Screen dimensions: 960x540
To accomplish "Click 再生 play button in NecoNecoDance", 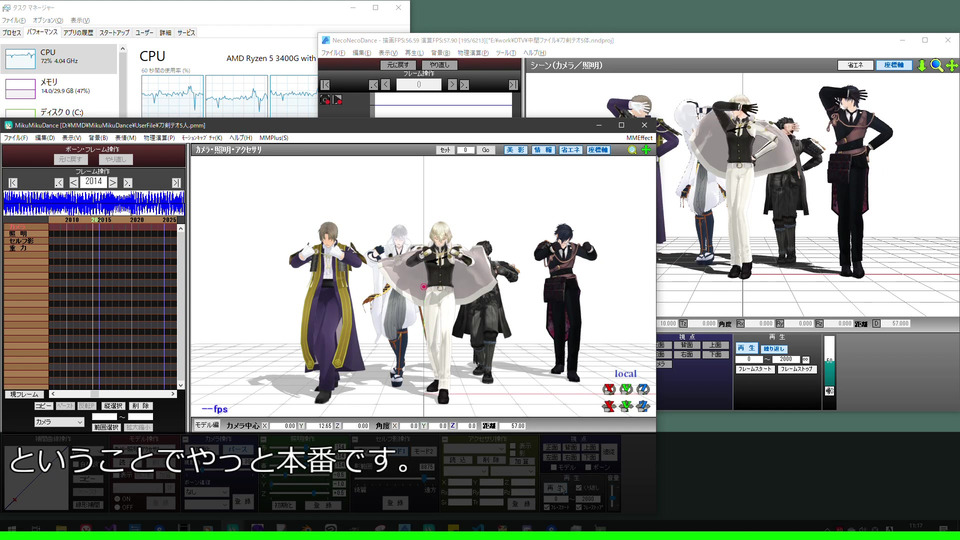I will [x=746, y=348].
